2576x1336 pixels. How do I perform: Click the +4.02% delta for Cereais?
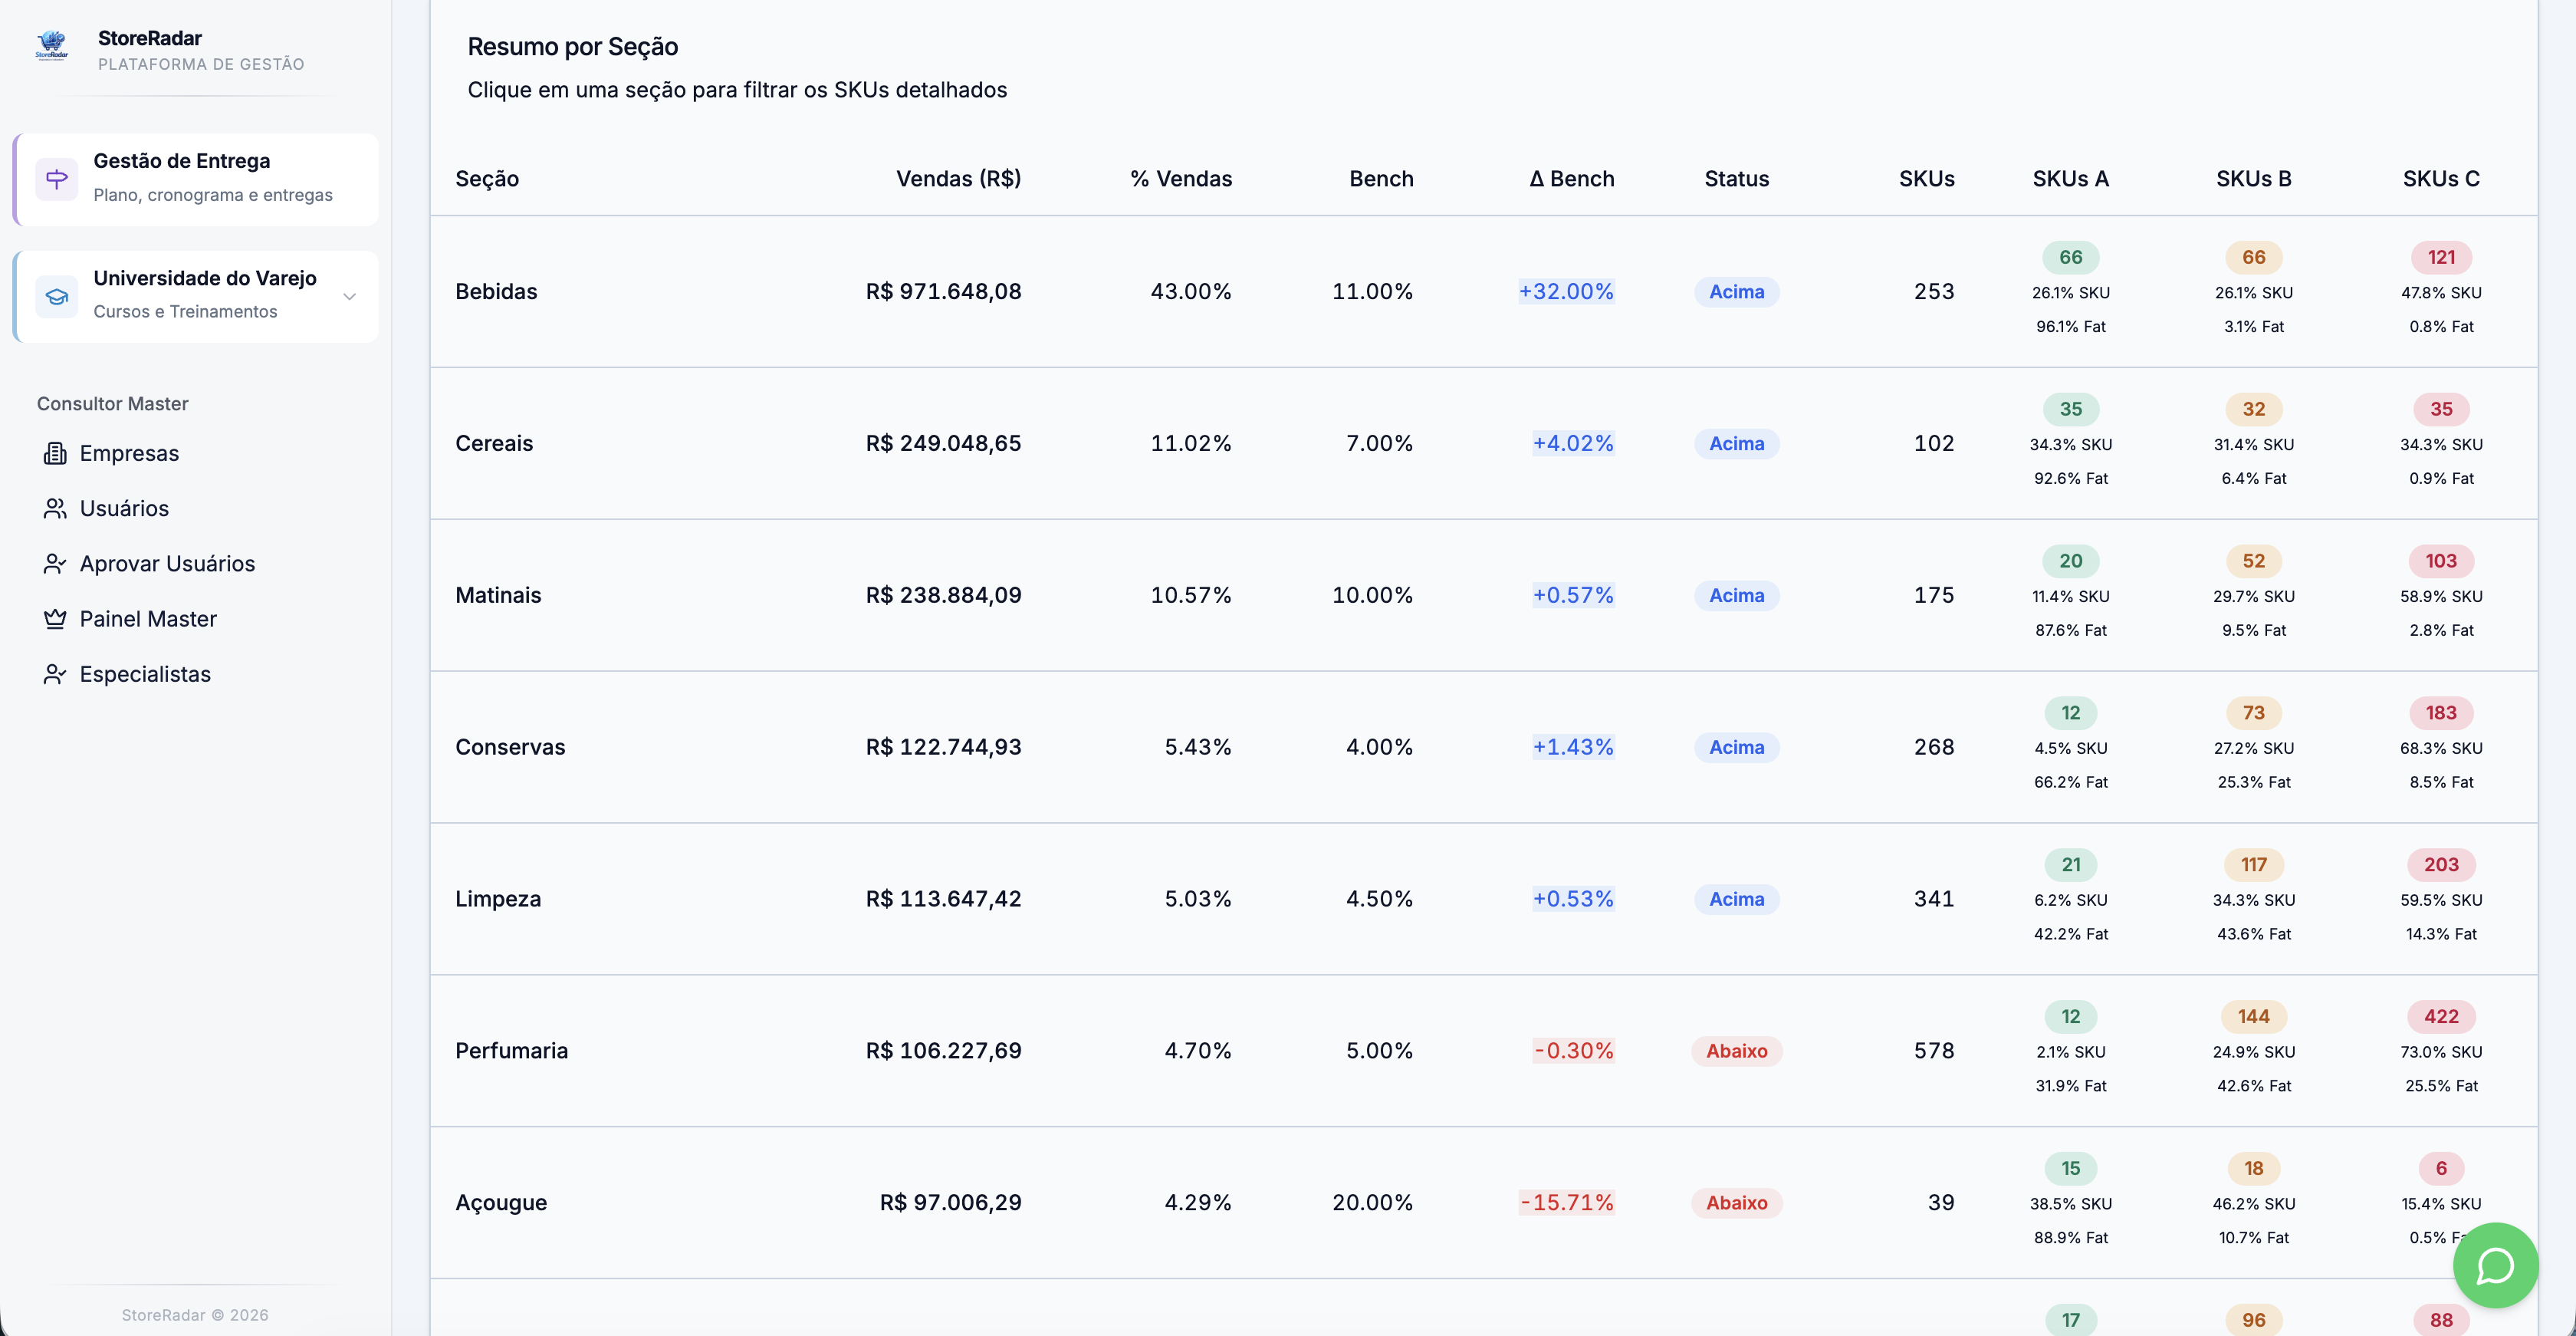point(1573,443)
